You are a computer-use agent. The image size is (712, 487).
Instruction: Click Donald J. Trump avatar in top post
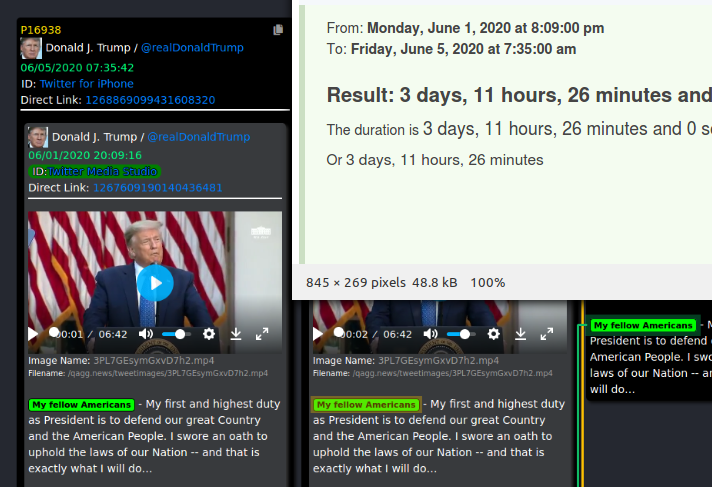click(x=30, y=47)
